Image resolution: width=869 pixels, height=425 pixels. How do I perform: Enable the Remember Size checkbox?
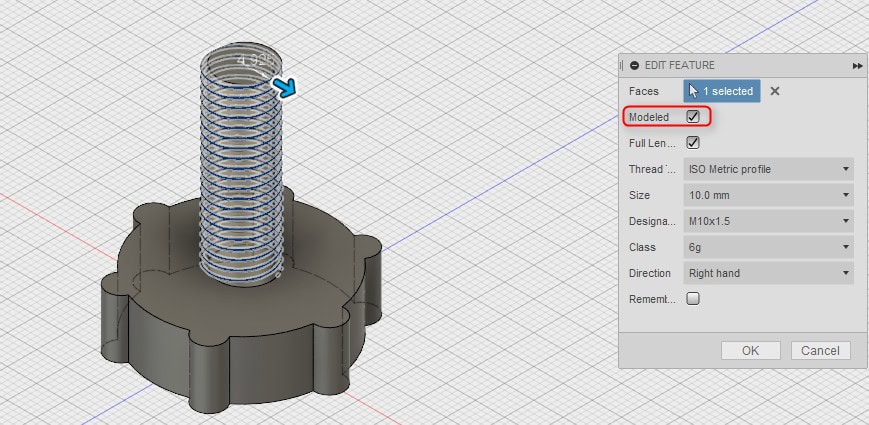pyautogui.click(x=693, y=299)
